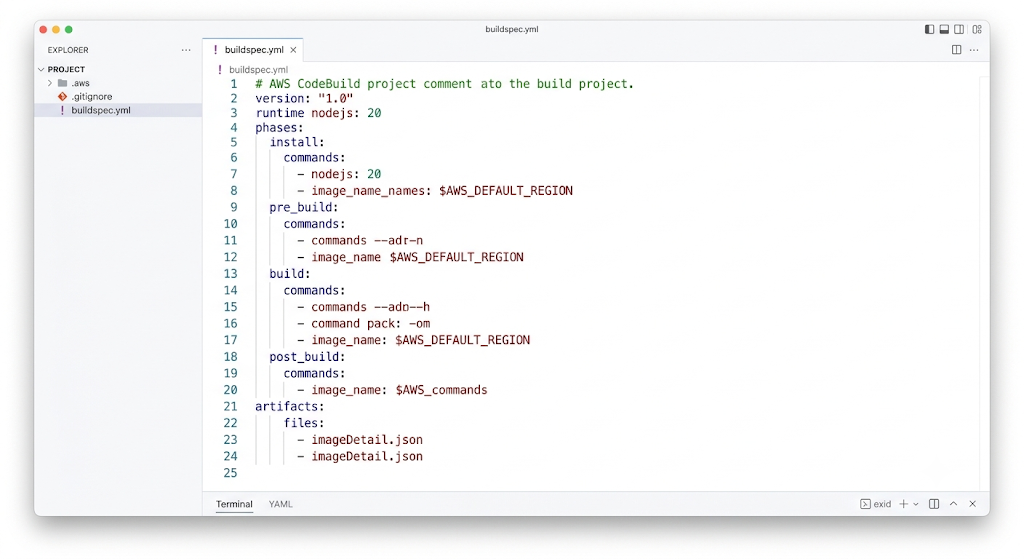Open the .gitignore file

(91, 97)
